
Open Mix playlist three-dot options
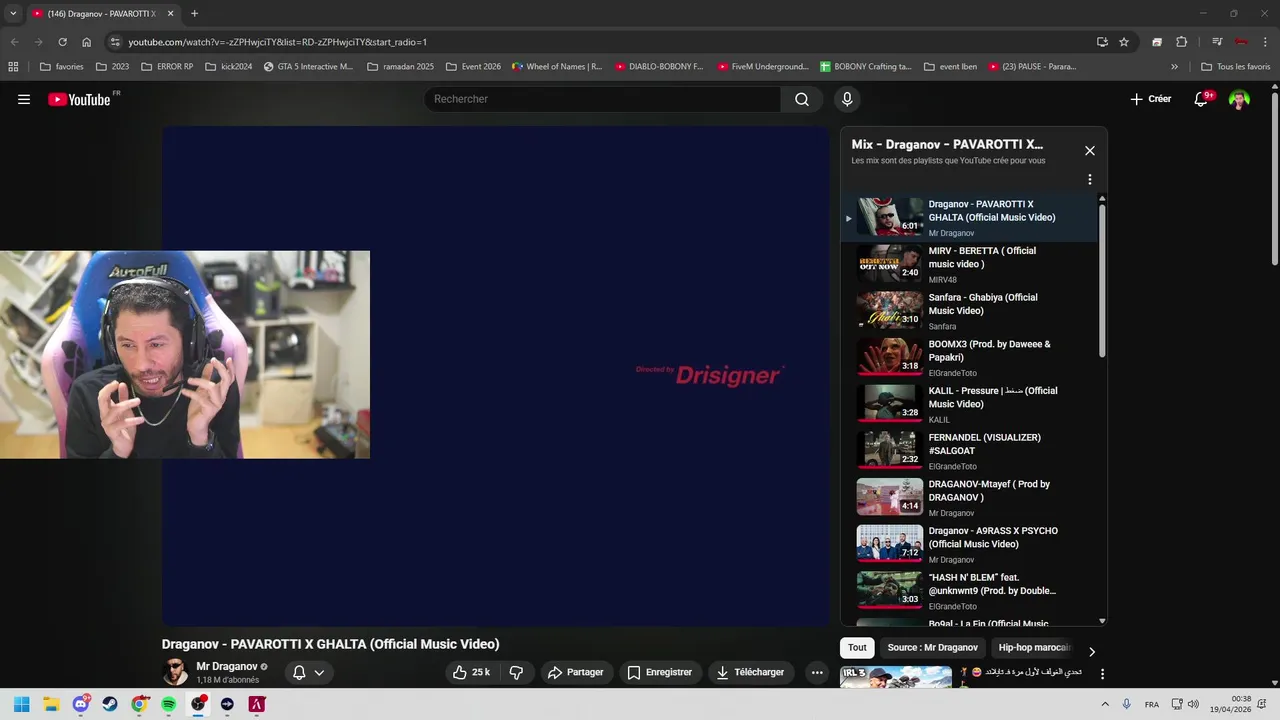1090,180
